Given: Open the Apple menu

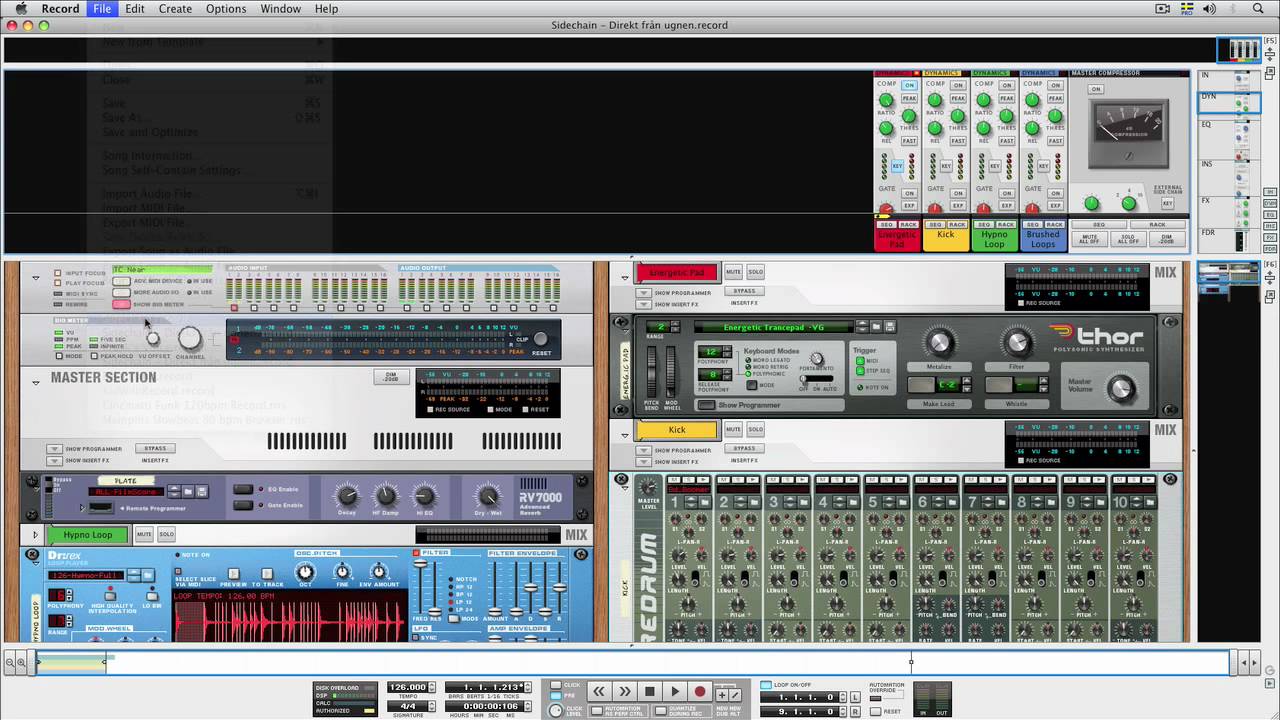Looking at the screenshot, I should click(20, 8).
